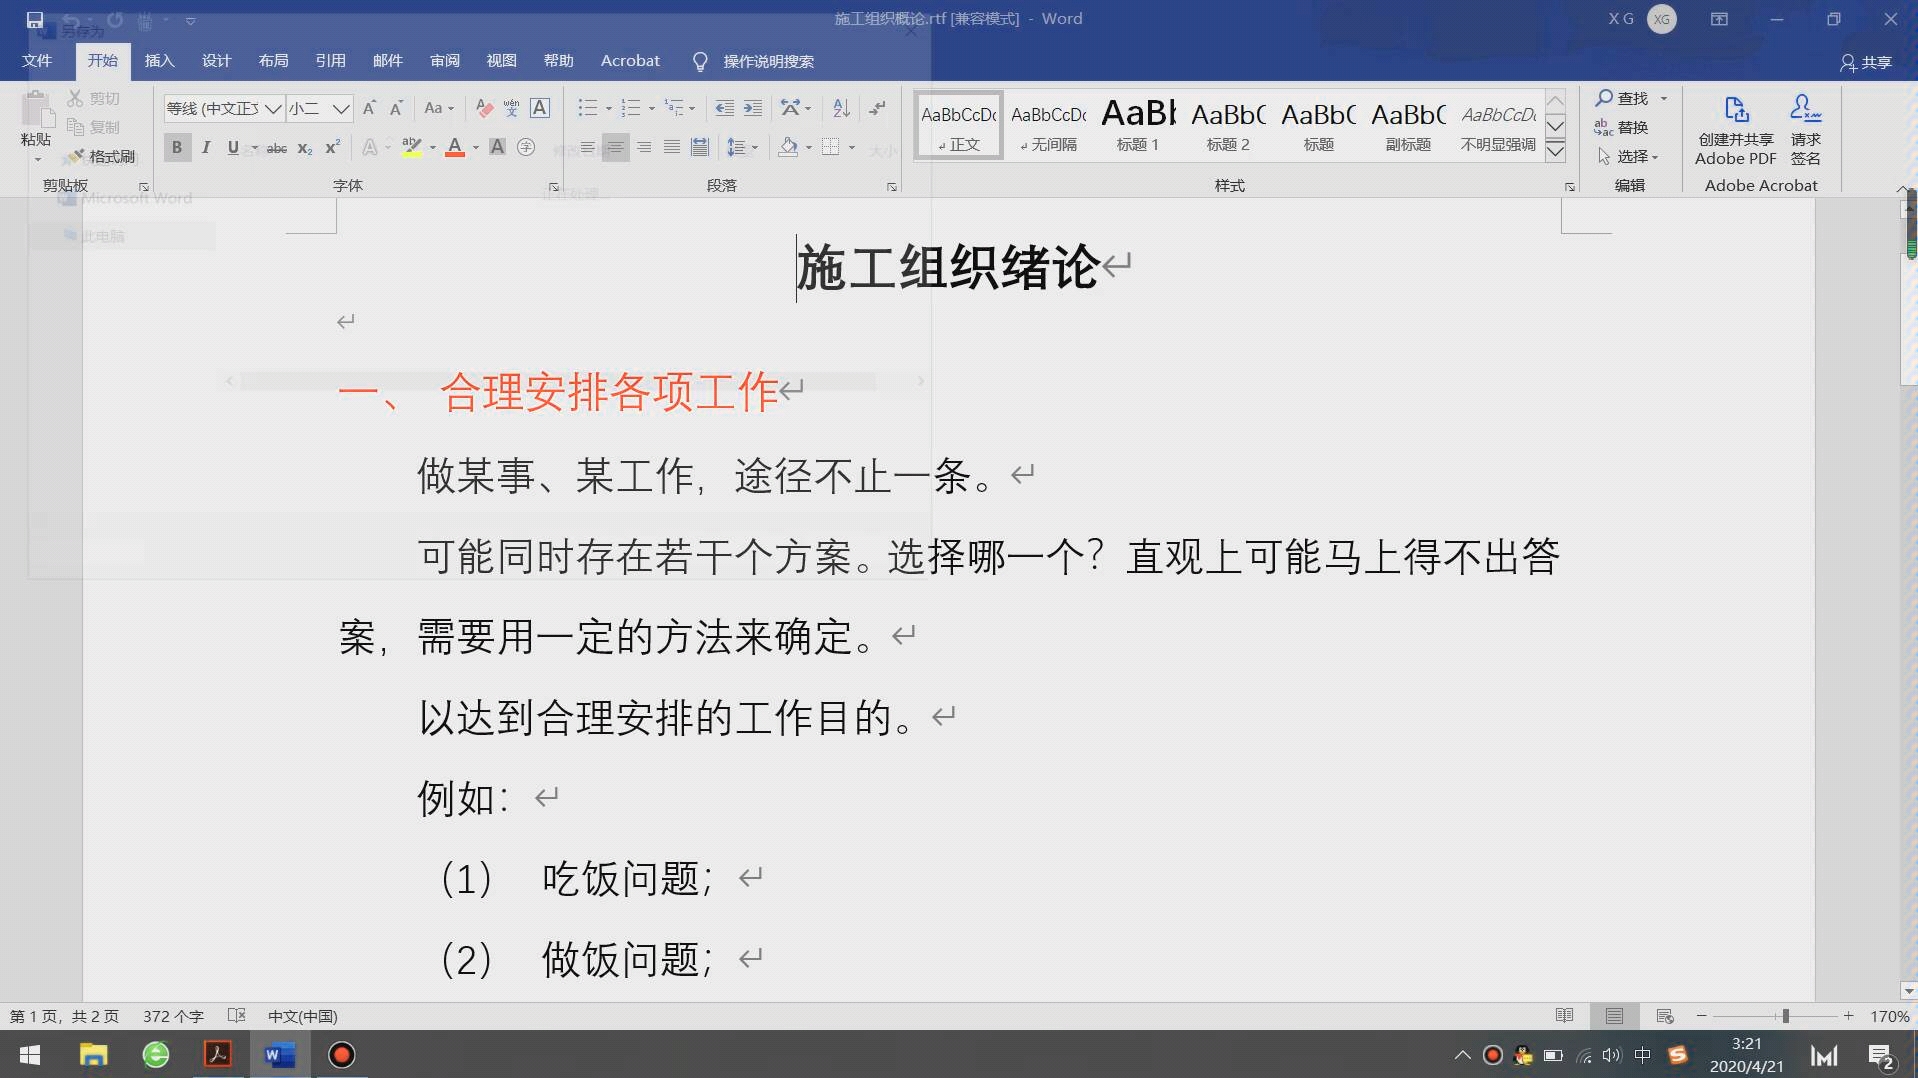Screen dimensions: 1918x1078
Task: Expand the styles gallery
Action: click(1555, 151)
